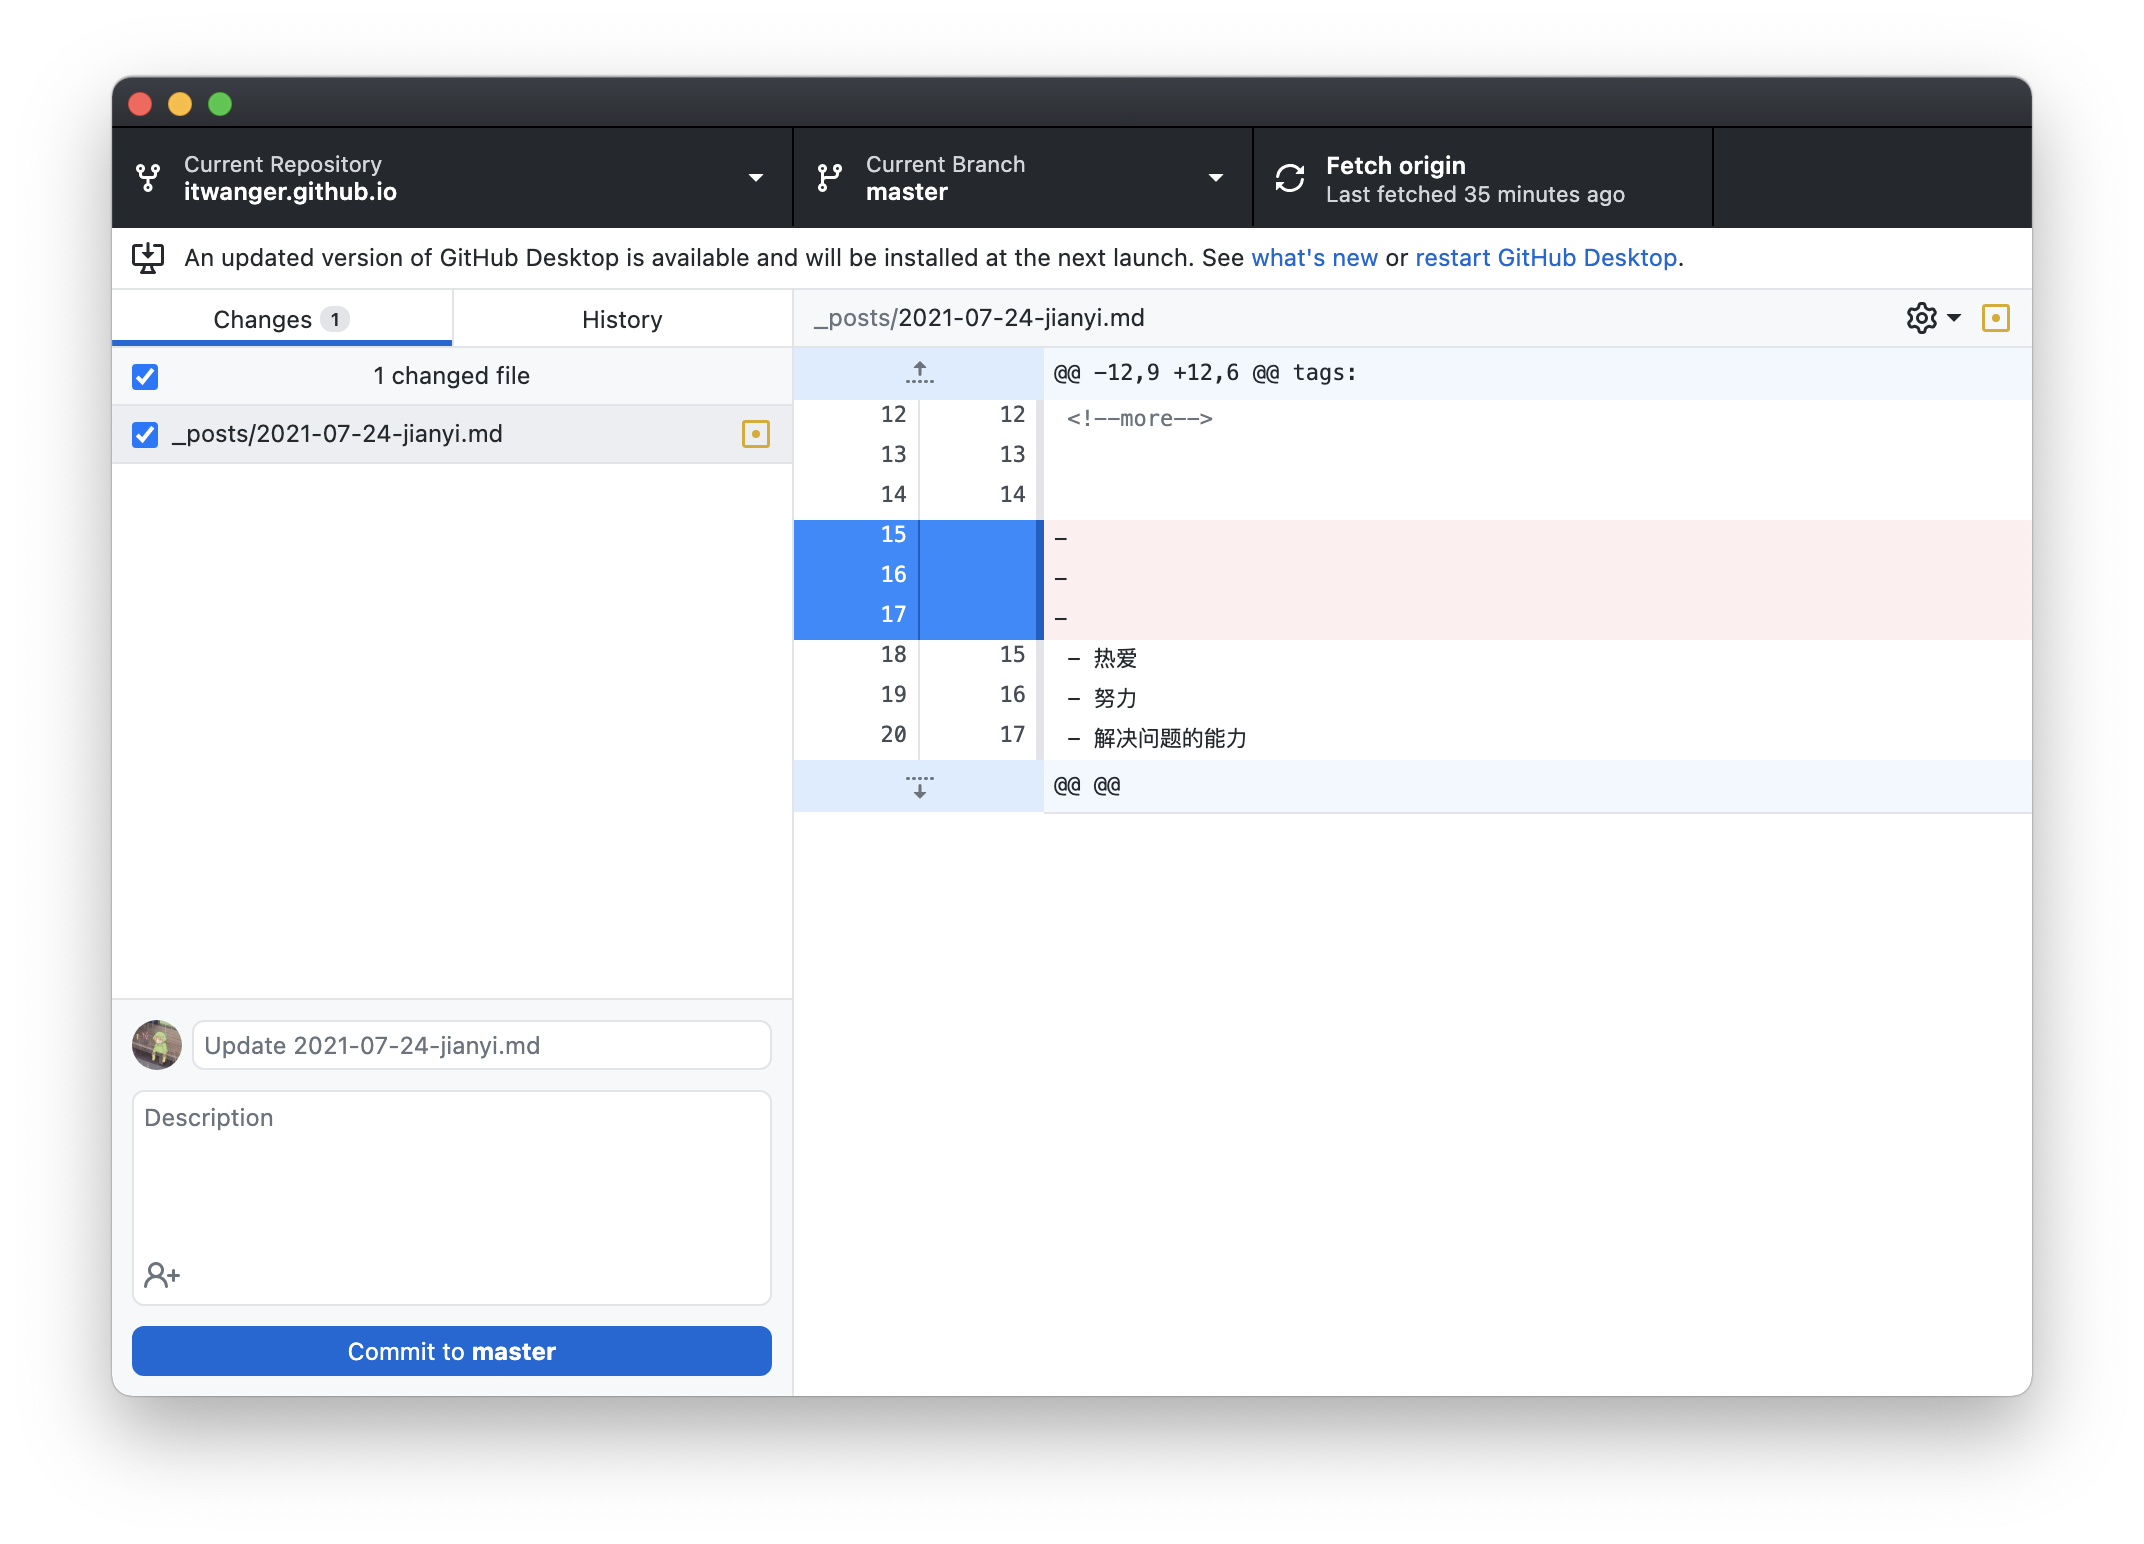
Task: Expand diff downward with arrow icon
Action: 919,786
